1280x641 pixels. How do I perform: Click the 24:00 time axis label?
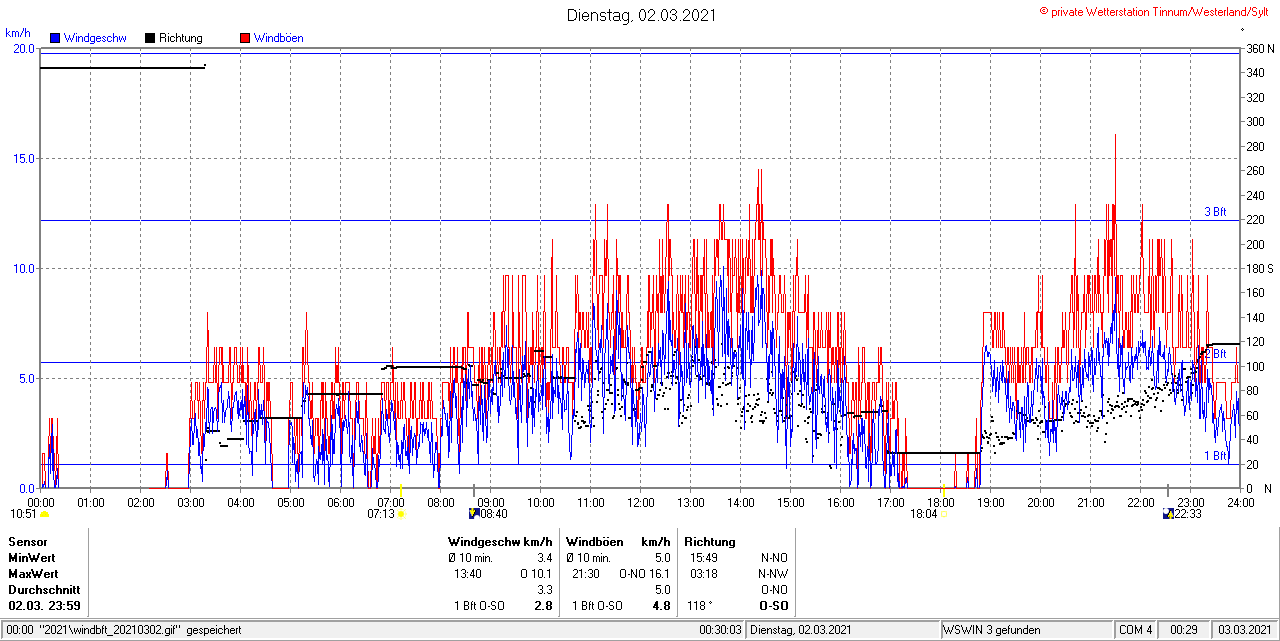1241,501
